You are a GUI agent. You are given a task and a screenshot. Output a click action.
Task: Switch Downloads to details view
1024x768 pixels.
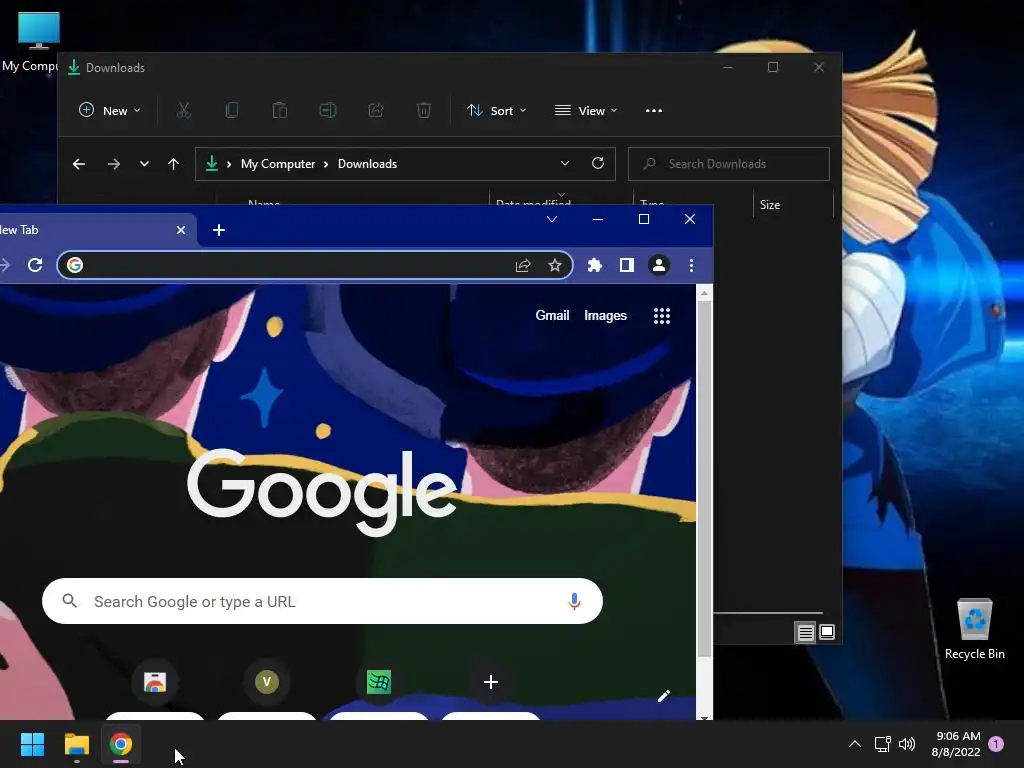805,632
